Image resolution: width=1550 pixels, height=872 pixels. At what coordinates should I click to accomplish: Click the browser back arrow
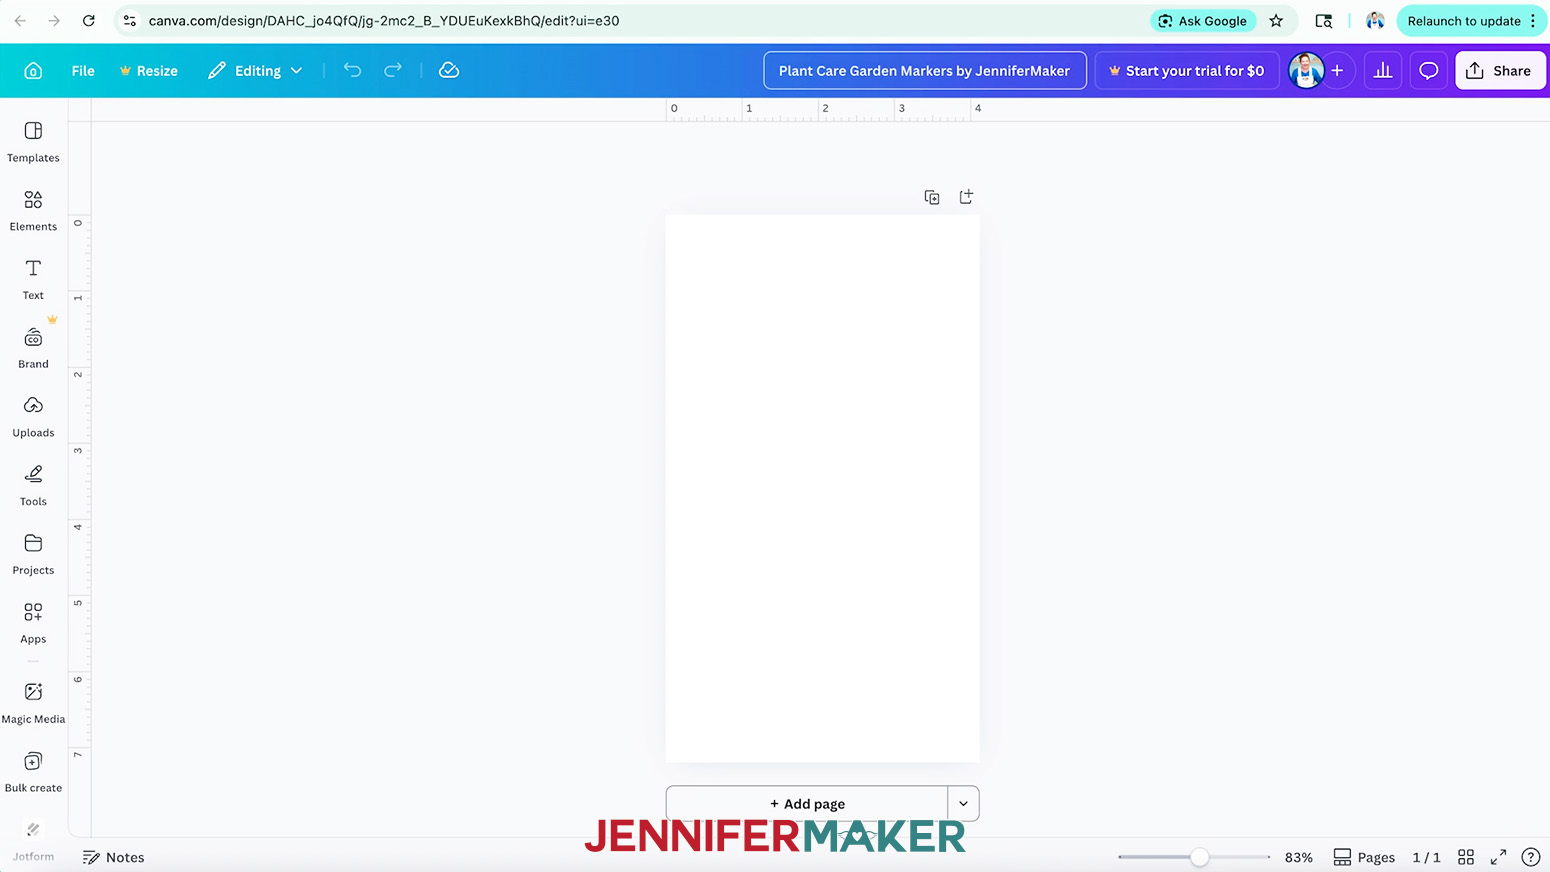click(20, 21)
